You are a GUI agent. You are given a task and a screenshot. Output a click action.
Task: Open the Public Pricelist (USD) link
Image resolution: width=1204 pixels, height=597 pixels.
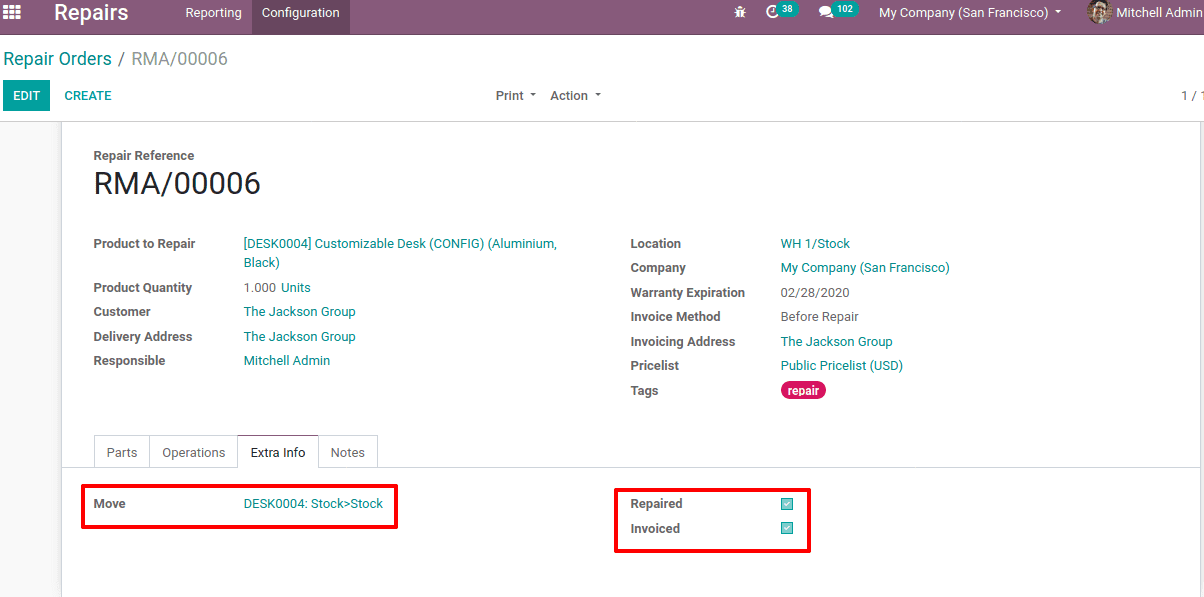pyautogui.click(x=841, y=366)
